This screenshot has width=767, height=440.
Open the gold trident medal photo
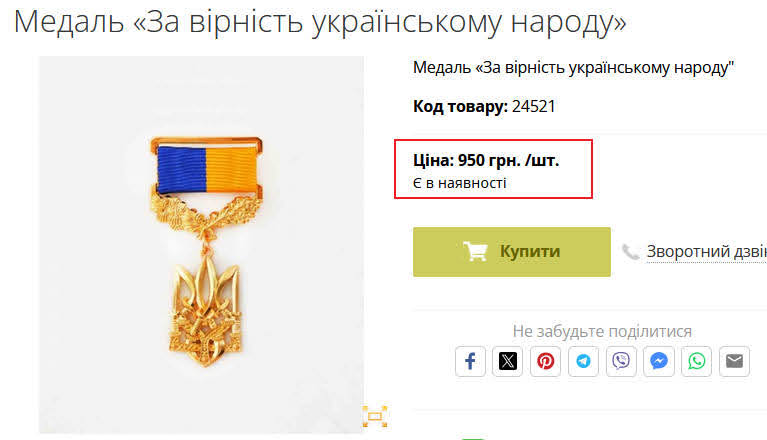pyautogui.click(x=201, y=244)
